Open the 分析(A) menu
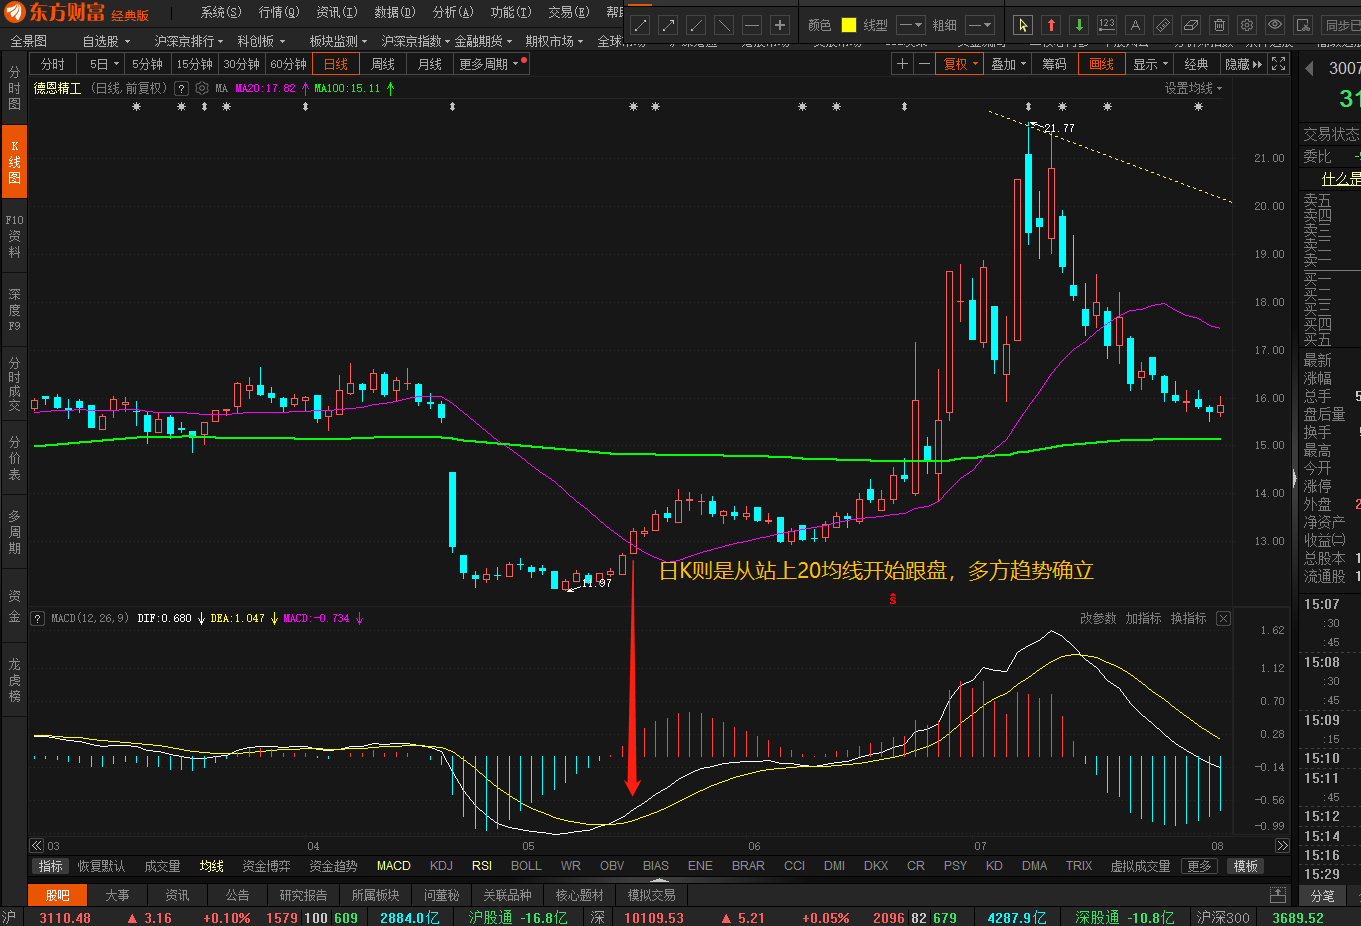Viewport: 1361px width, 926px height. (453, 12)
